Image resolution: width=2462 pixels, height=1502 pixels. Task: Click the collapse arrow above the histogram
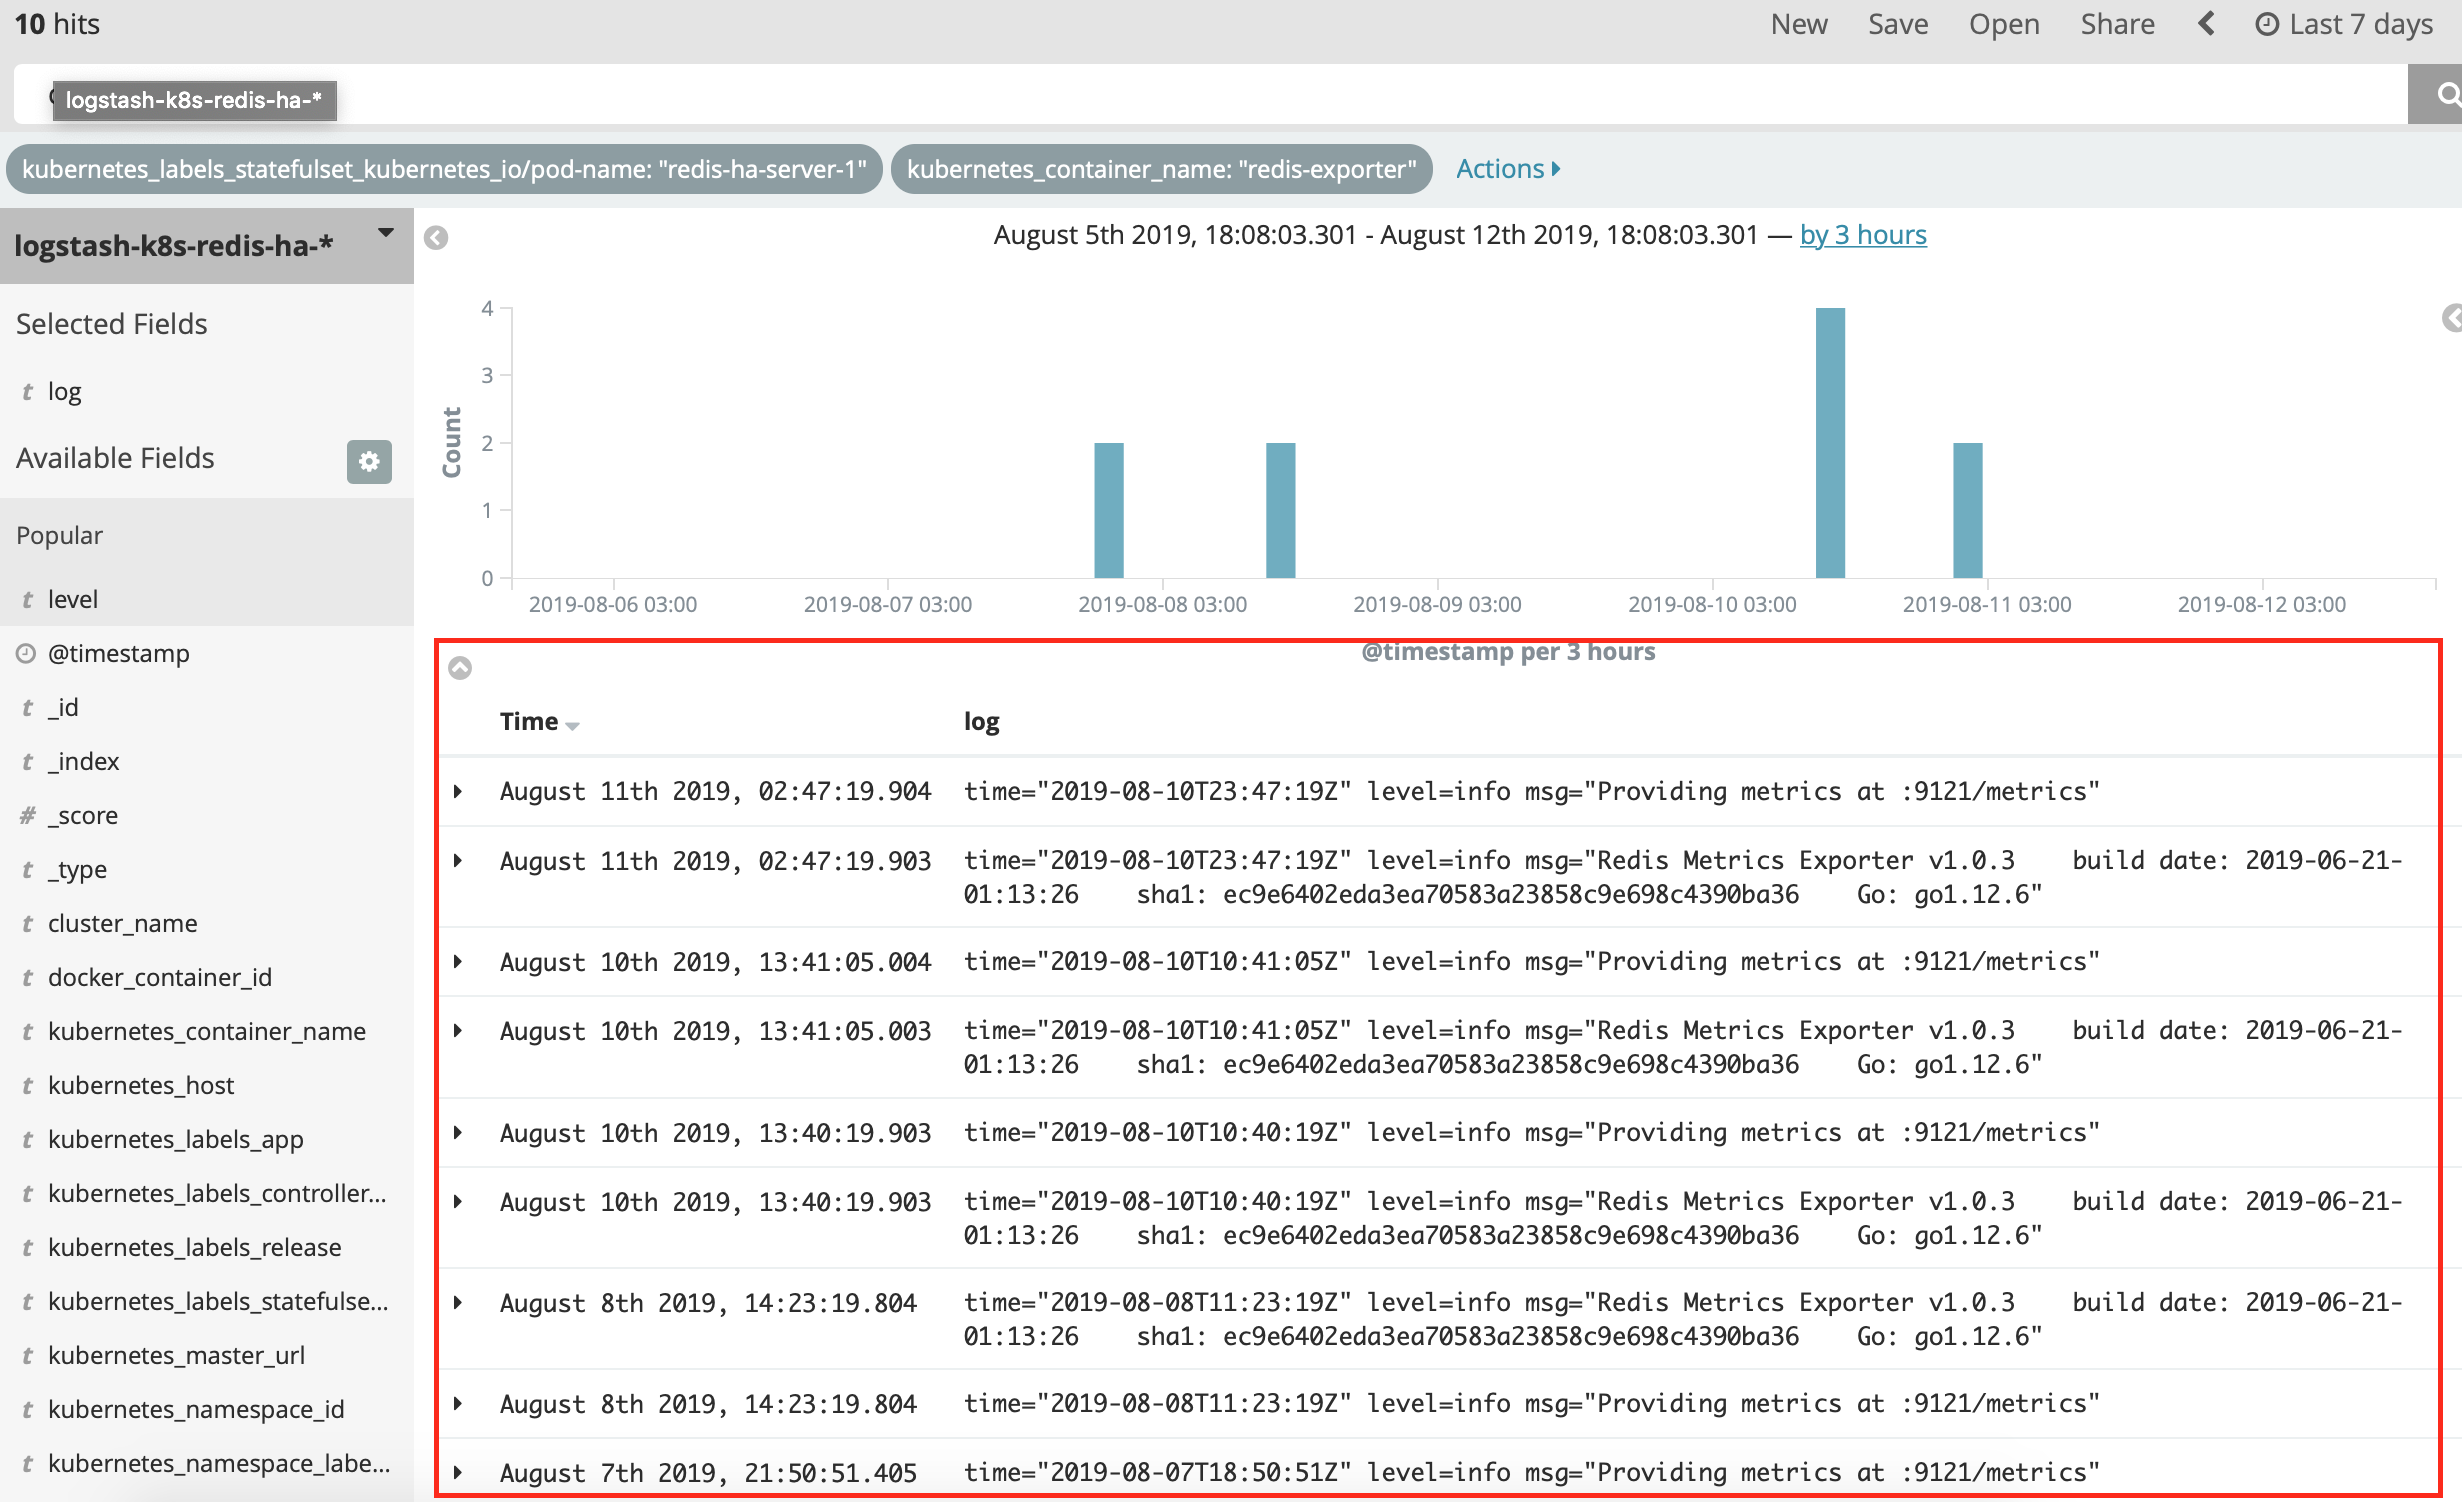coord(435,239)
